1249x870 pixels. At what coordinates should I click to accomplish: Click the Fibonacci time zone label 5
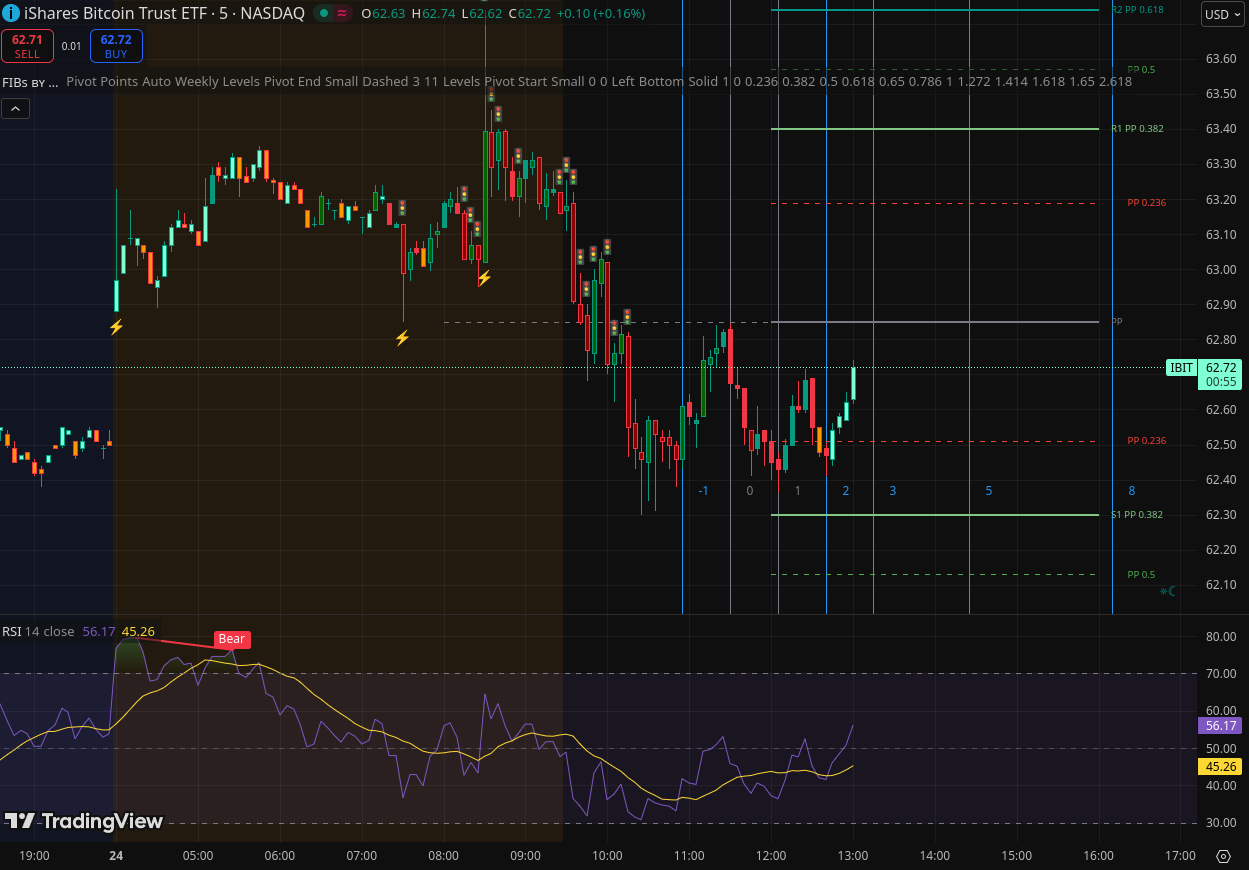(x=989, y=490)
